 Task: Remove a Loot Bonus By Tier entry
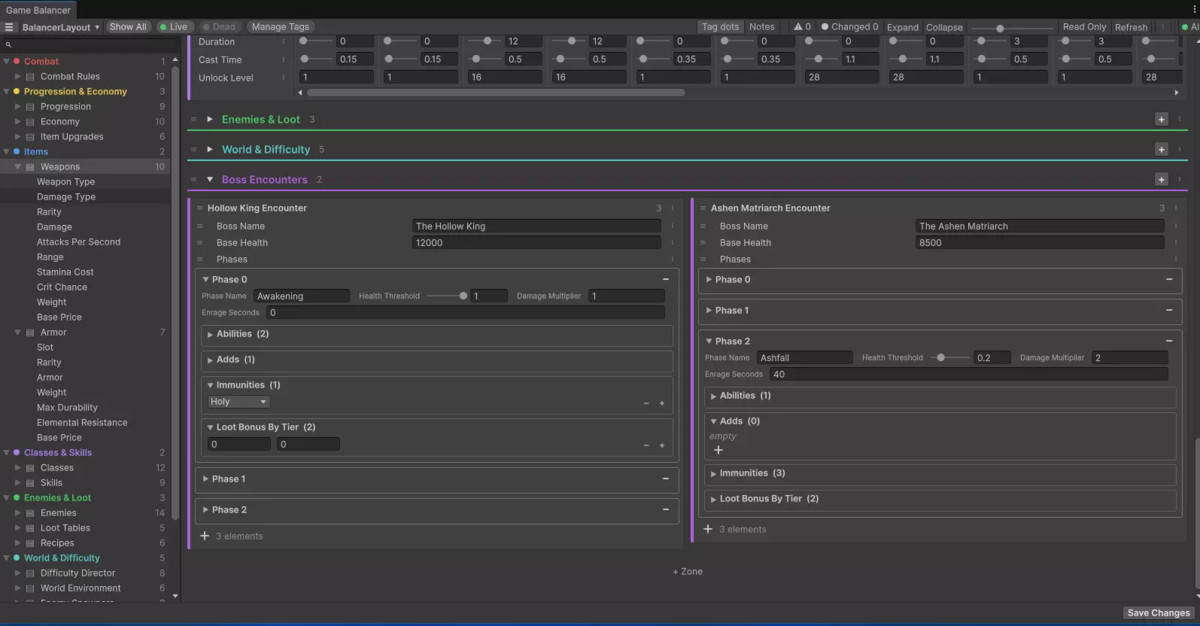point(646,445)
